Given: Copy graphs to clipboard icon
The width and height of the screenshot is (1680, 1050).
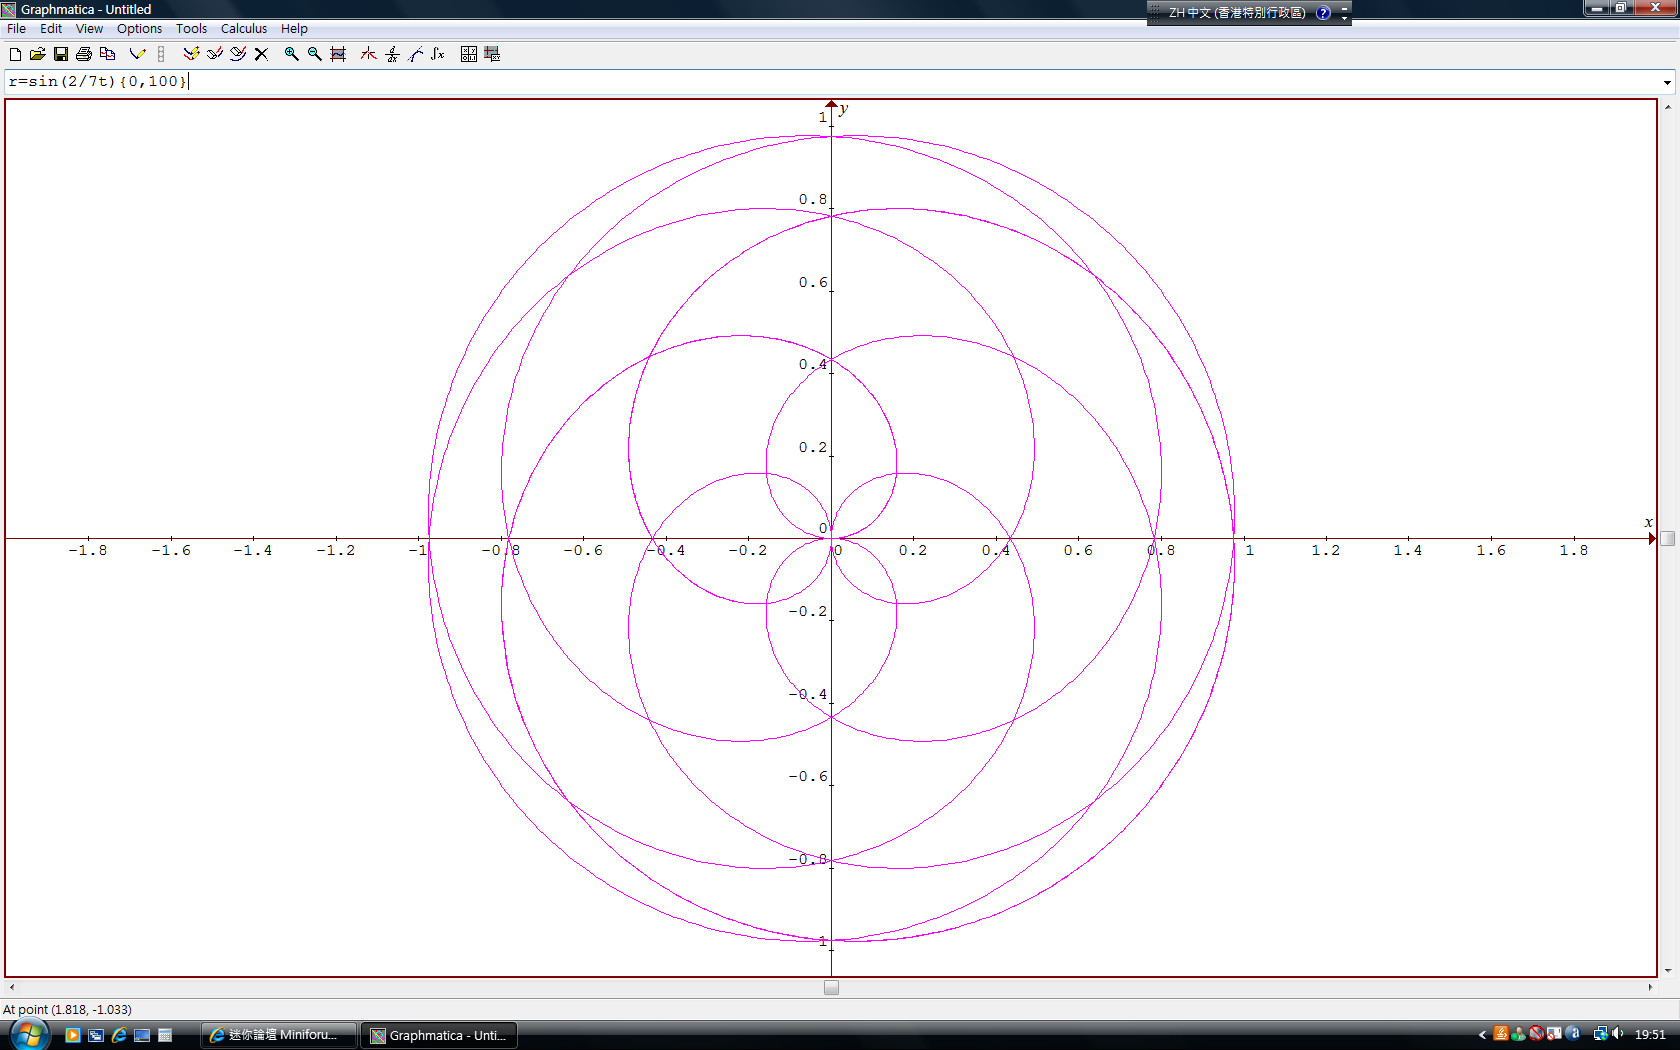Looking at the screenshot, I should click(x=107, y=54).
